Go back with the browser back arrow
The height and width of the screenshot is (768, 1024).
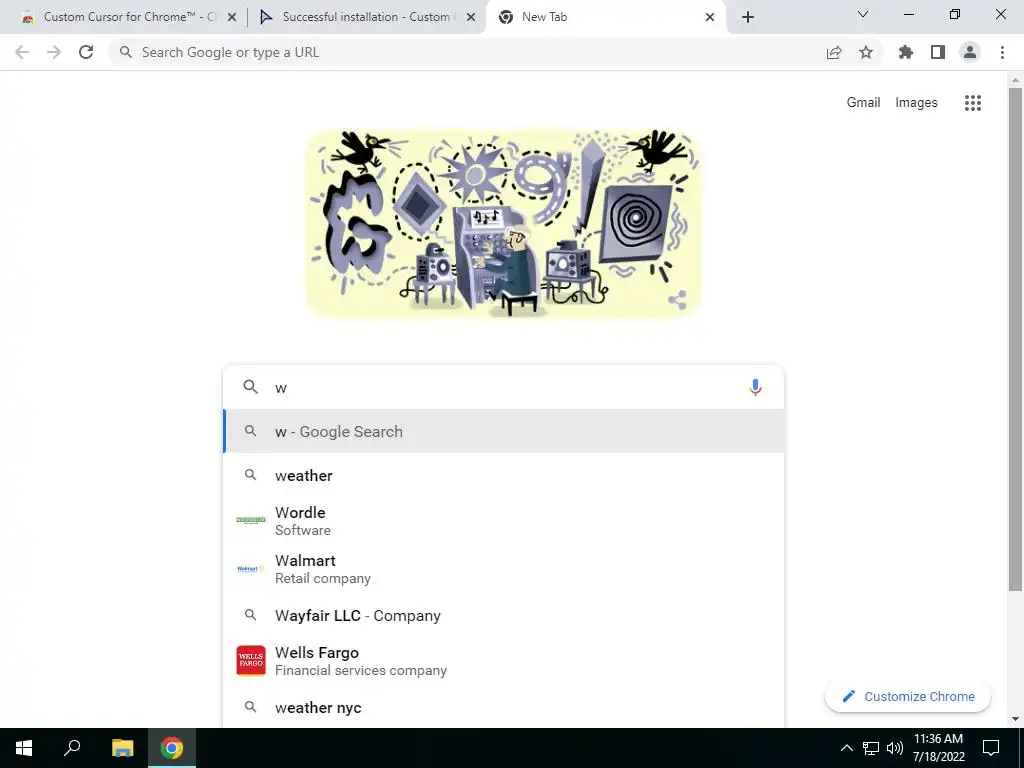pyautogui.click(x=22, y=52)
